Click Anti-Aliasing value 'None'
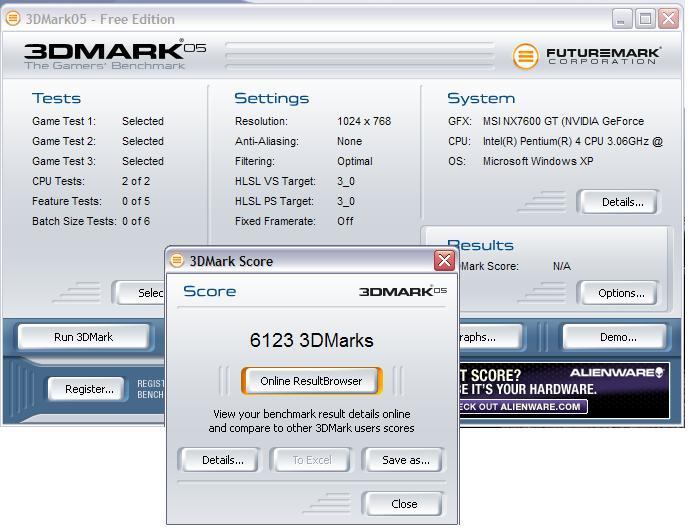 pyautogui.click(x=349, y=141)
